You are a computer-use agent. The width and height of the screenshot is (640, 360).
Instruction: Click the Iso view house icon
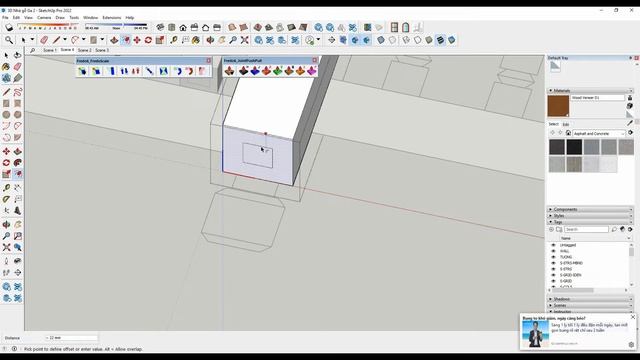click(160, 27)
